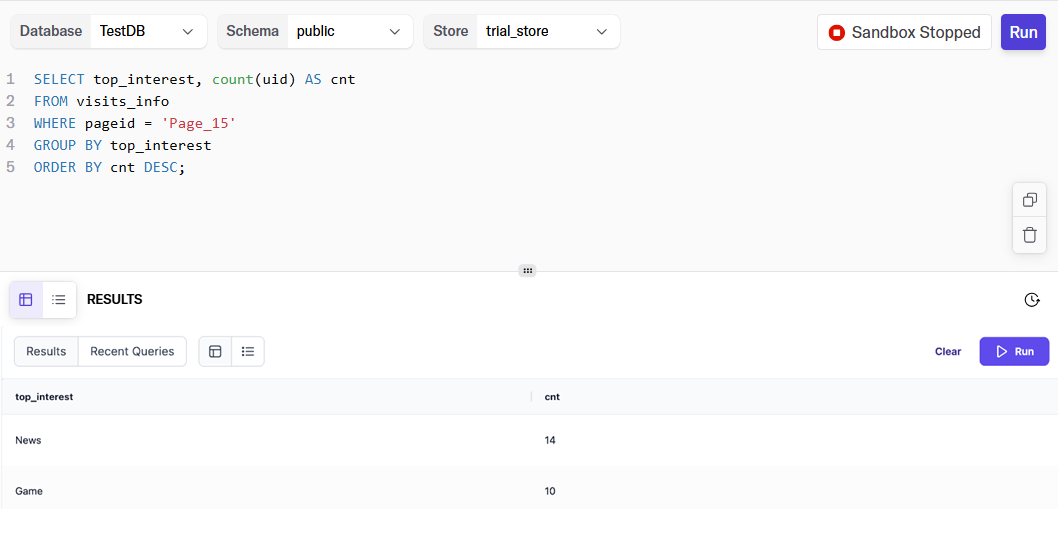Delete the query using the trash icon
Screen dimensions: 1058x559
coord(1029,235)
